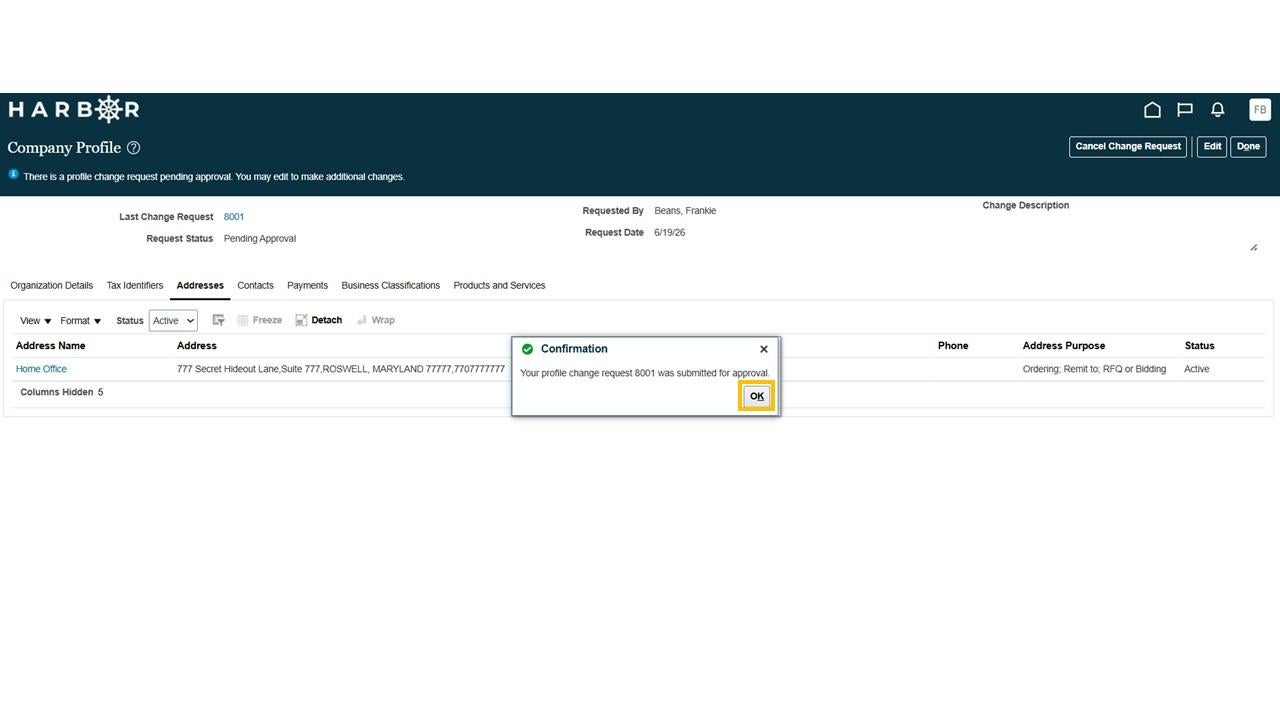Click the Done button
The width and height of the screenshot is (1280, 720).
pyautogui.click(x=1248, y=147)
